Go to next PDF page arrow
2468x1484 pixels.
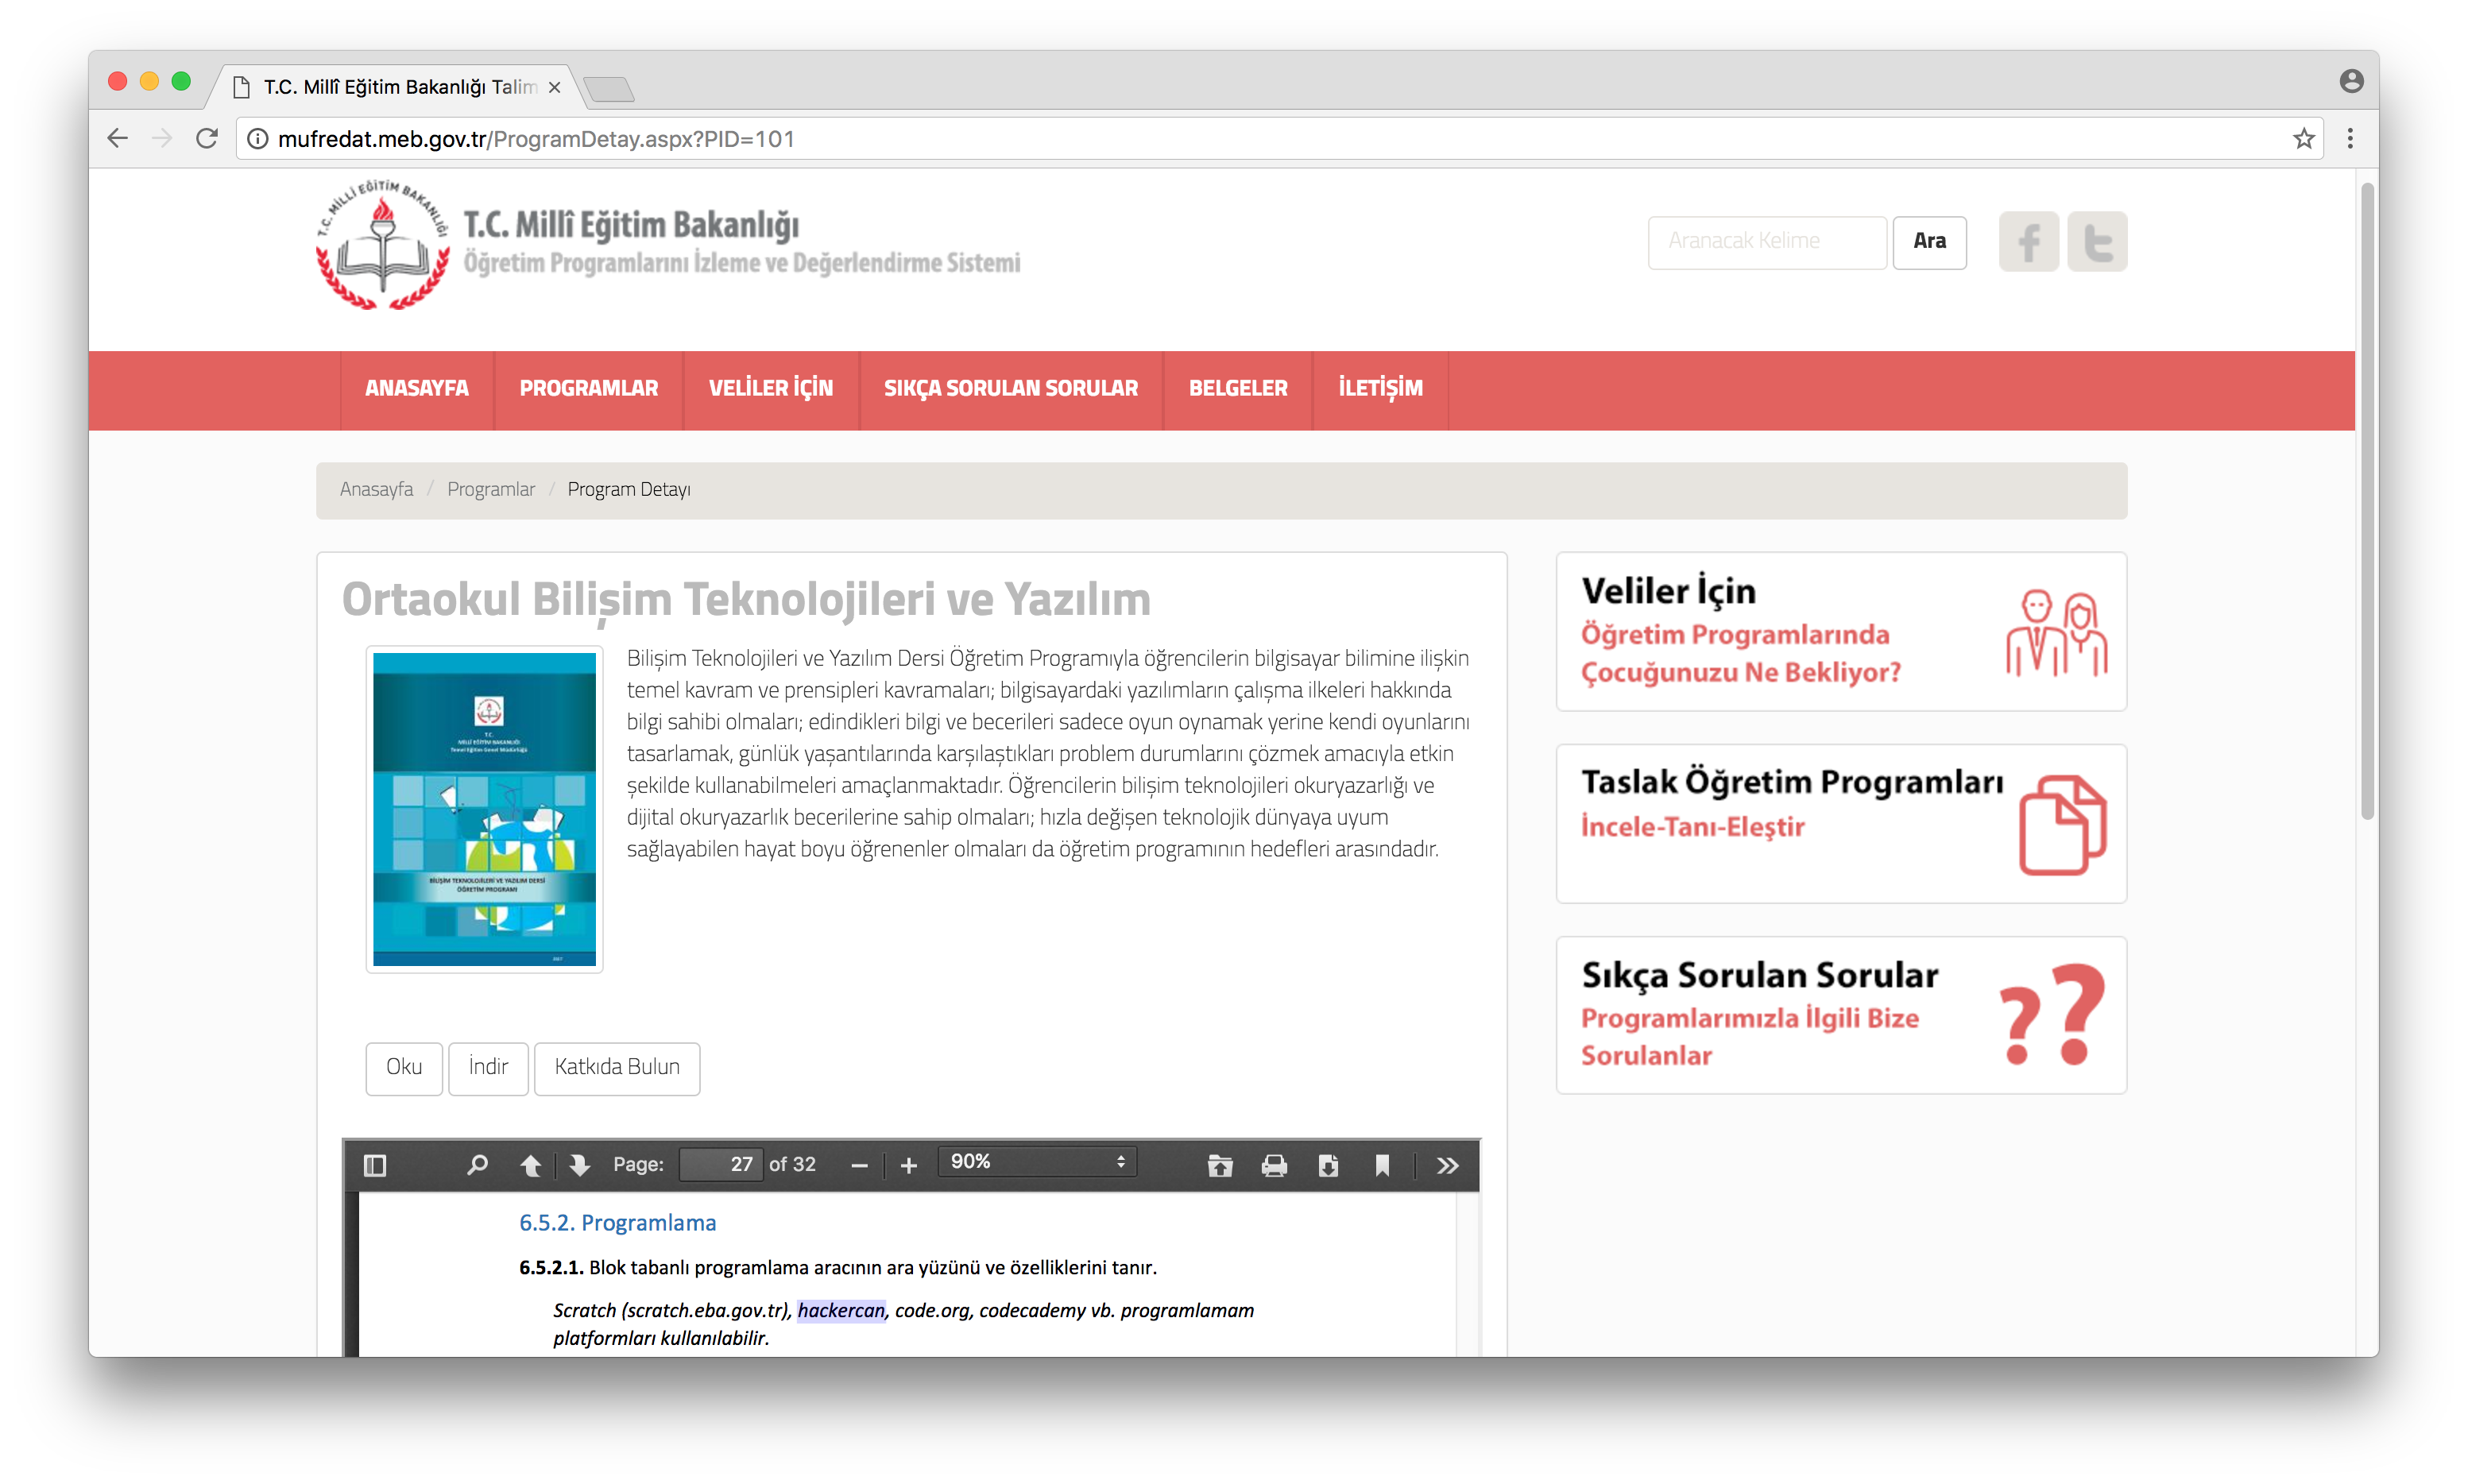coord(580,1165)
